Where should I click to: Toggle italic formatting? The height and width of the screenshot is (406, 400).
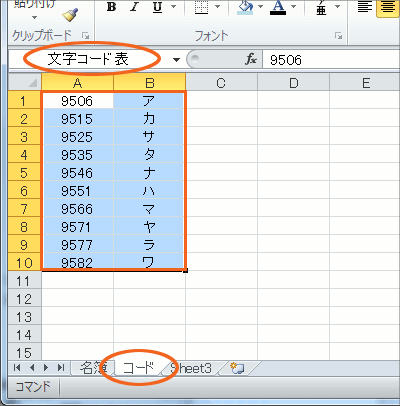135,7
